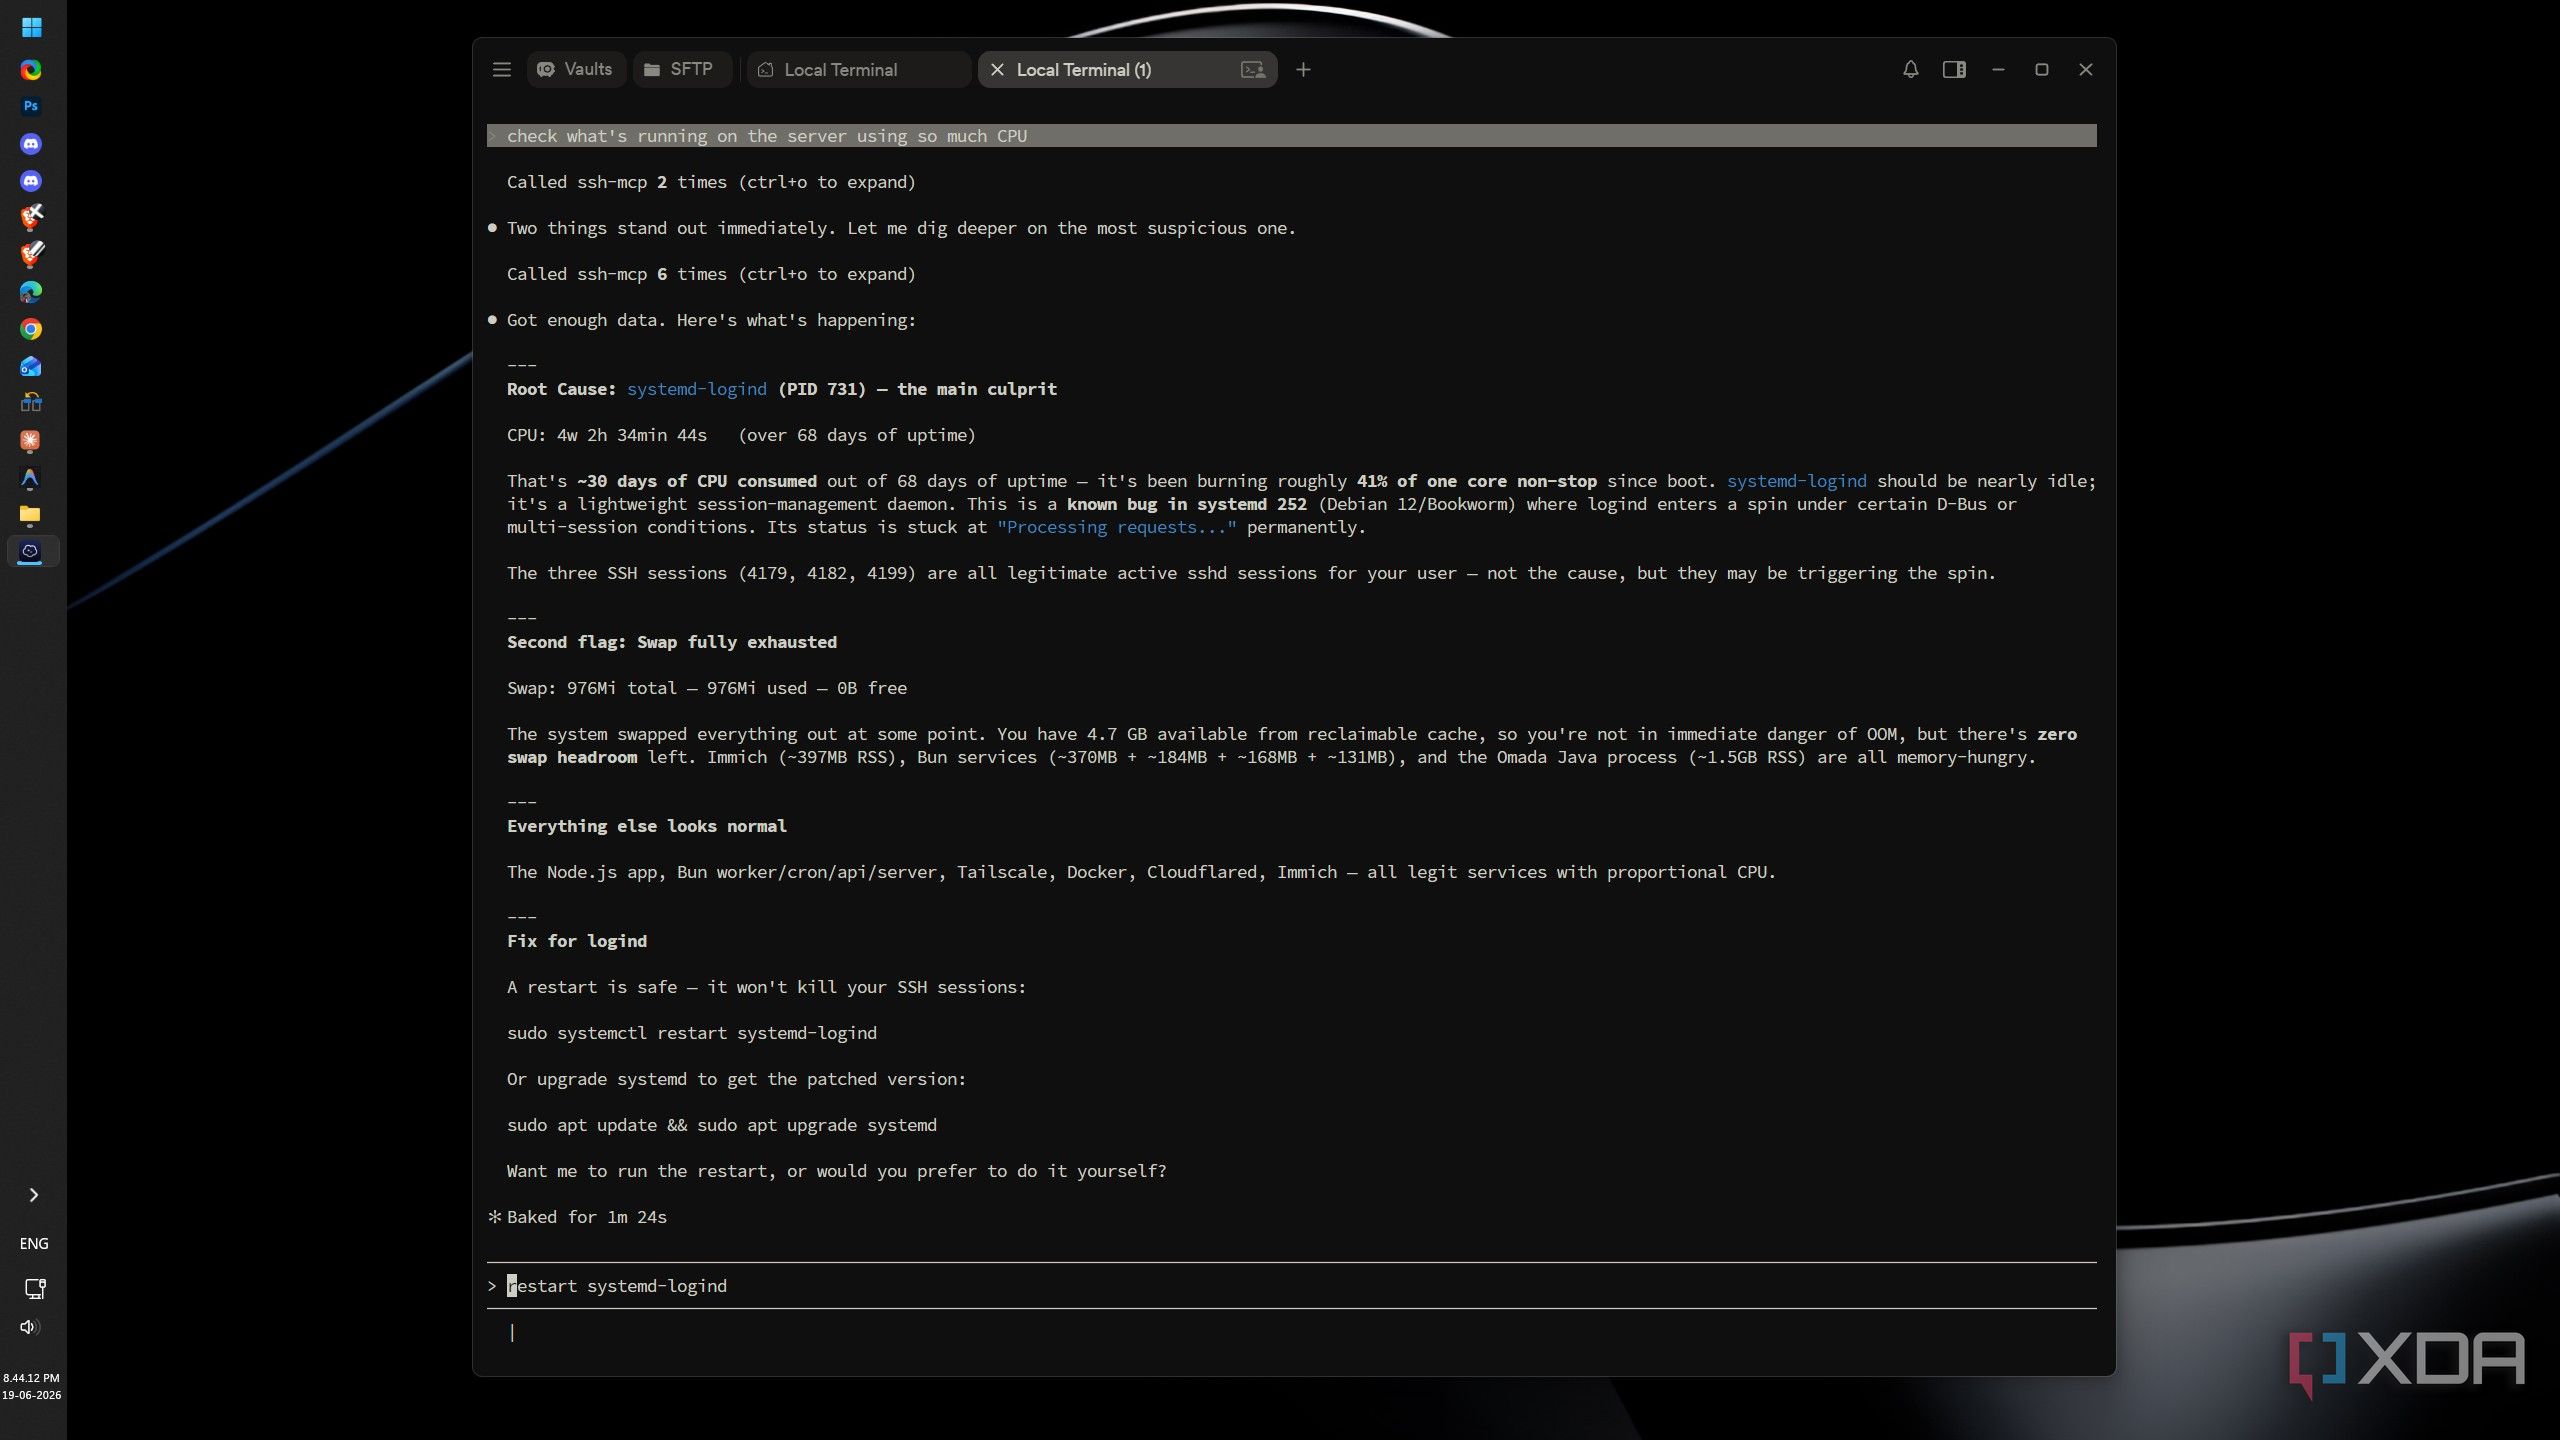The width and height of the screenshot is (2560, 1440).
Task: Click 'Want me to run the restart' question
Action: click(836, 1171)
